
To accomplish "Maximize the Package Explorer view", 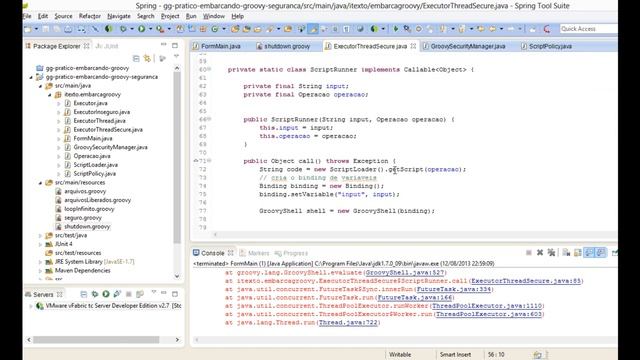I will (x=175, y=45).
